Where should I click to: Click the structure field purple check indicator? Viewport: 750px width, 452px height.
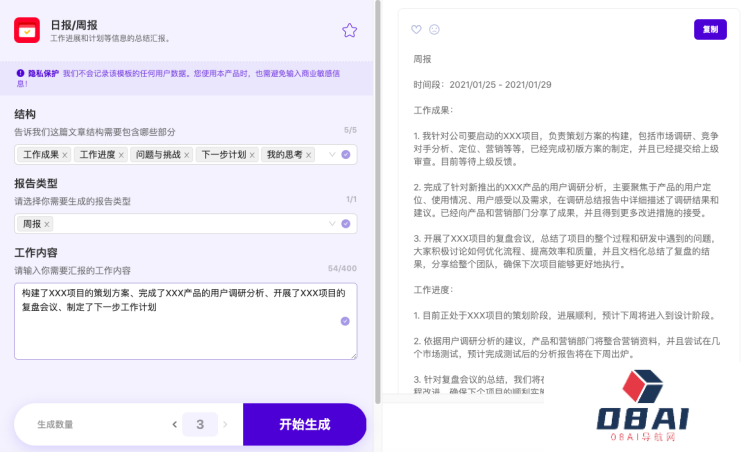pos(346,154)
